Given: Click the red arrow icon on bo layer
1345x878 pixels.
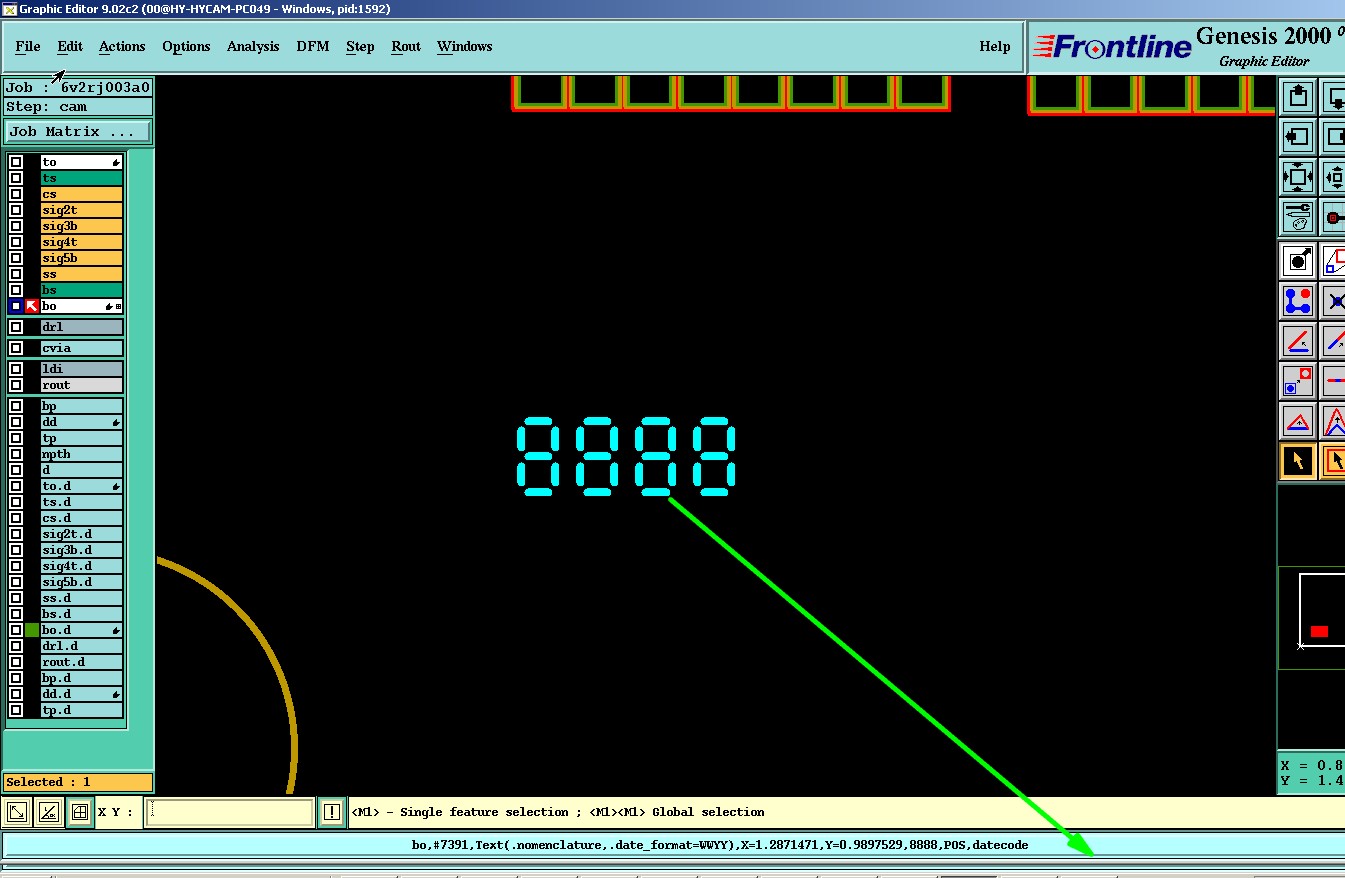Looking at the screenshot, I should point(32,306).
